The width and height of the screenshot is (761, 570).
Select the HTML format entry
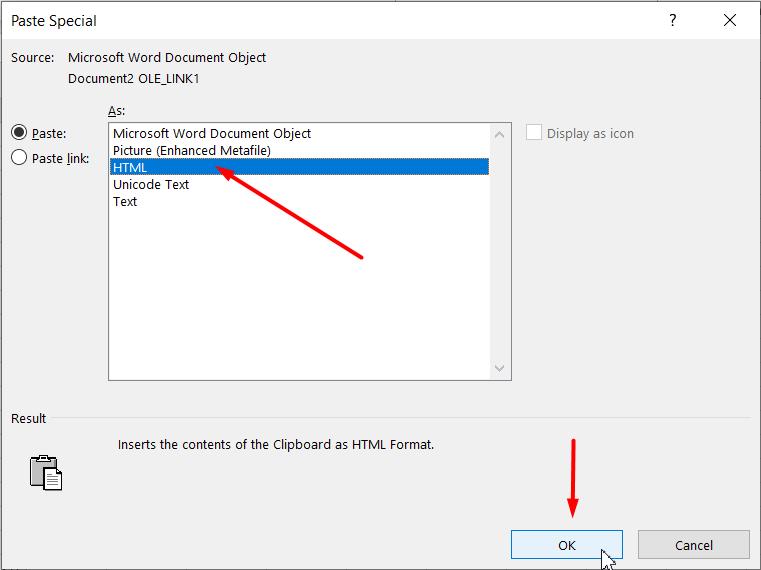click(130, 167)
